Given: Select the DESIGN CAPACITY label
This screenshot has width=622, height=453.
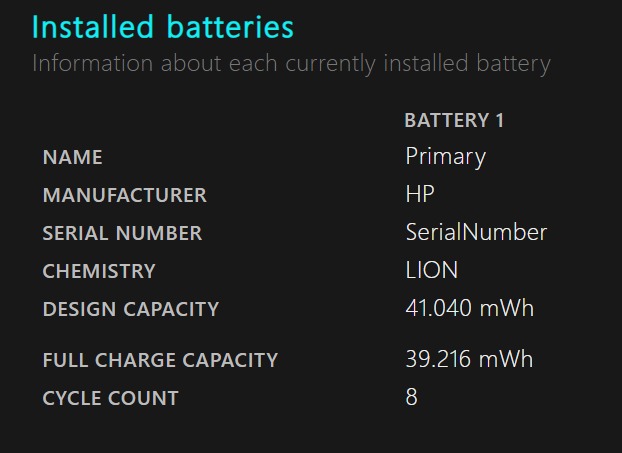Looking at the screenshot, I should click(x=130, y=310).
